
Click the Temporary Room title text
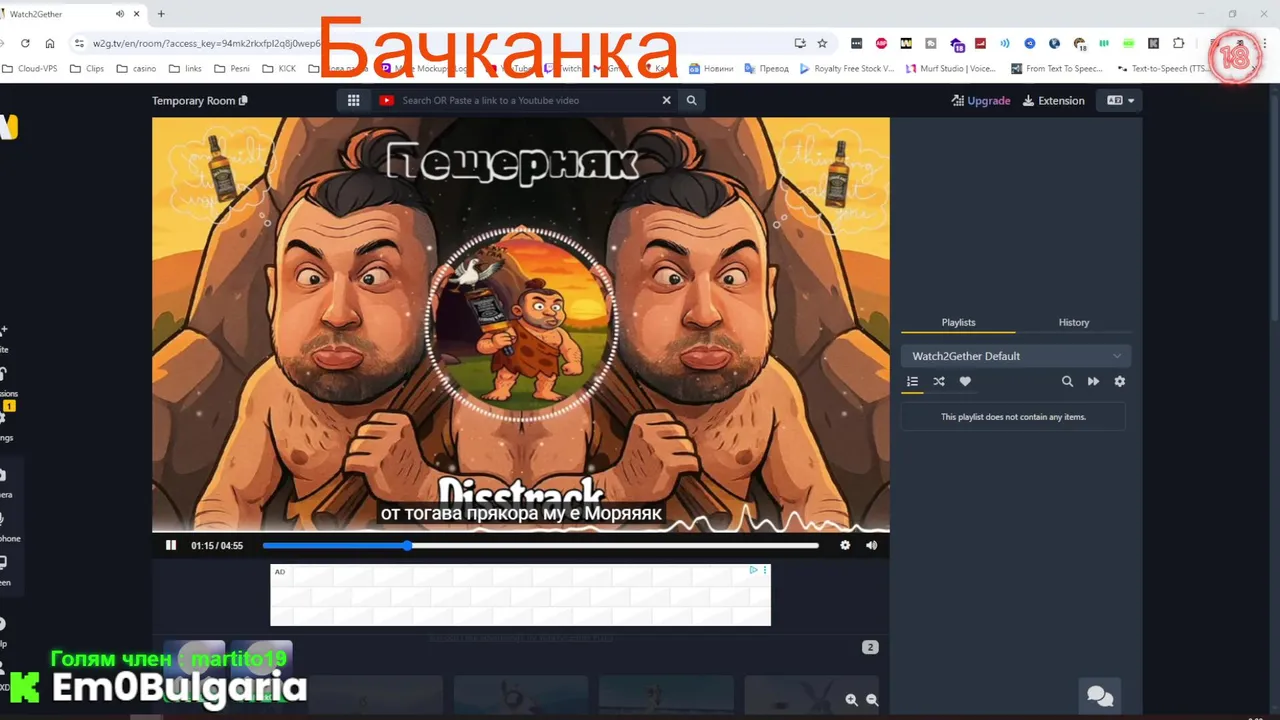click(193, 100)
